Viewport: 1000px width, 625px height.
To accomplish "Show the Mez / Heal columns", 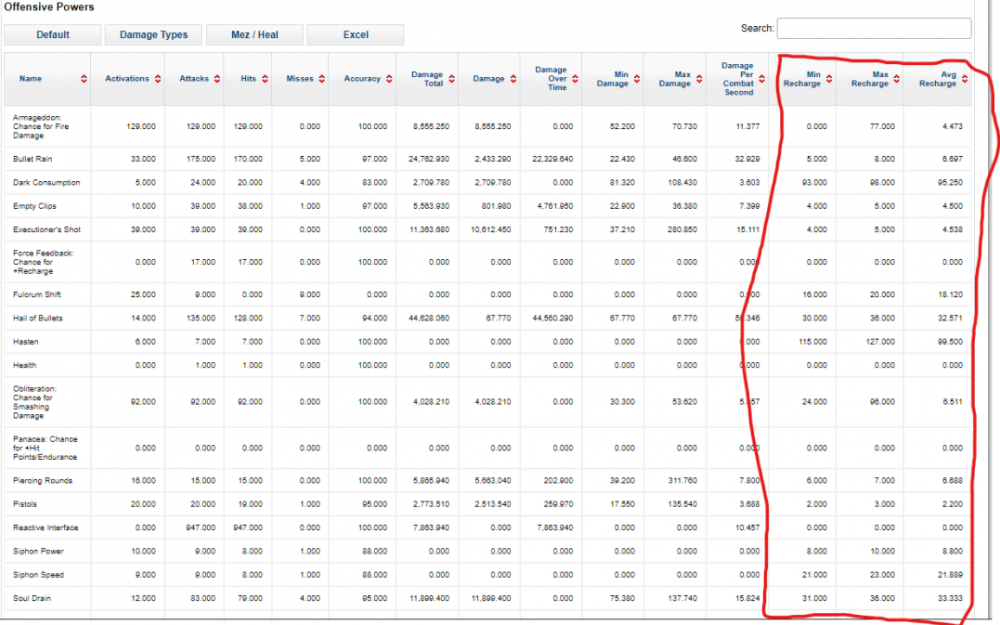I will coord(255,35).
